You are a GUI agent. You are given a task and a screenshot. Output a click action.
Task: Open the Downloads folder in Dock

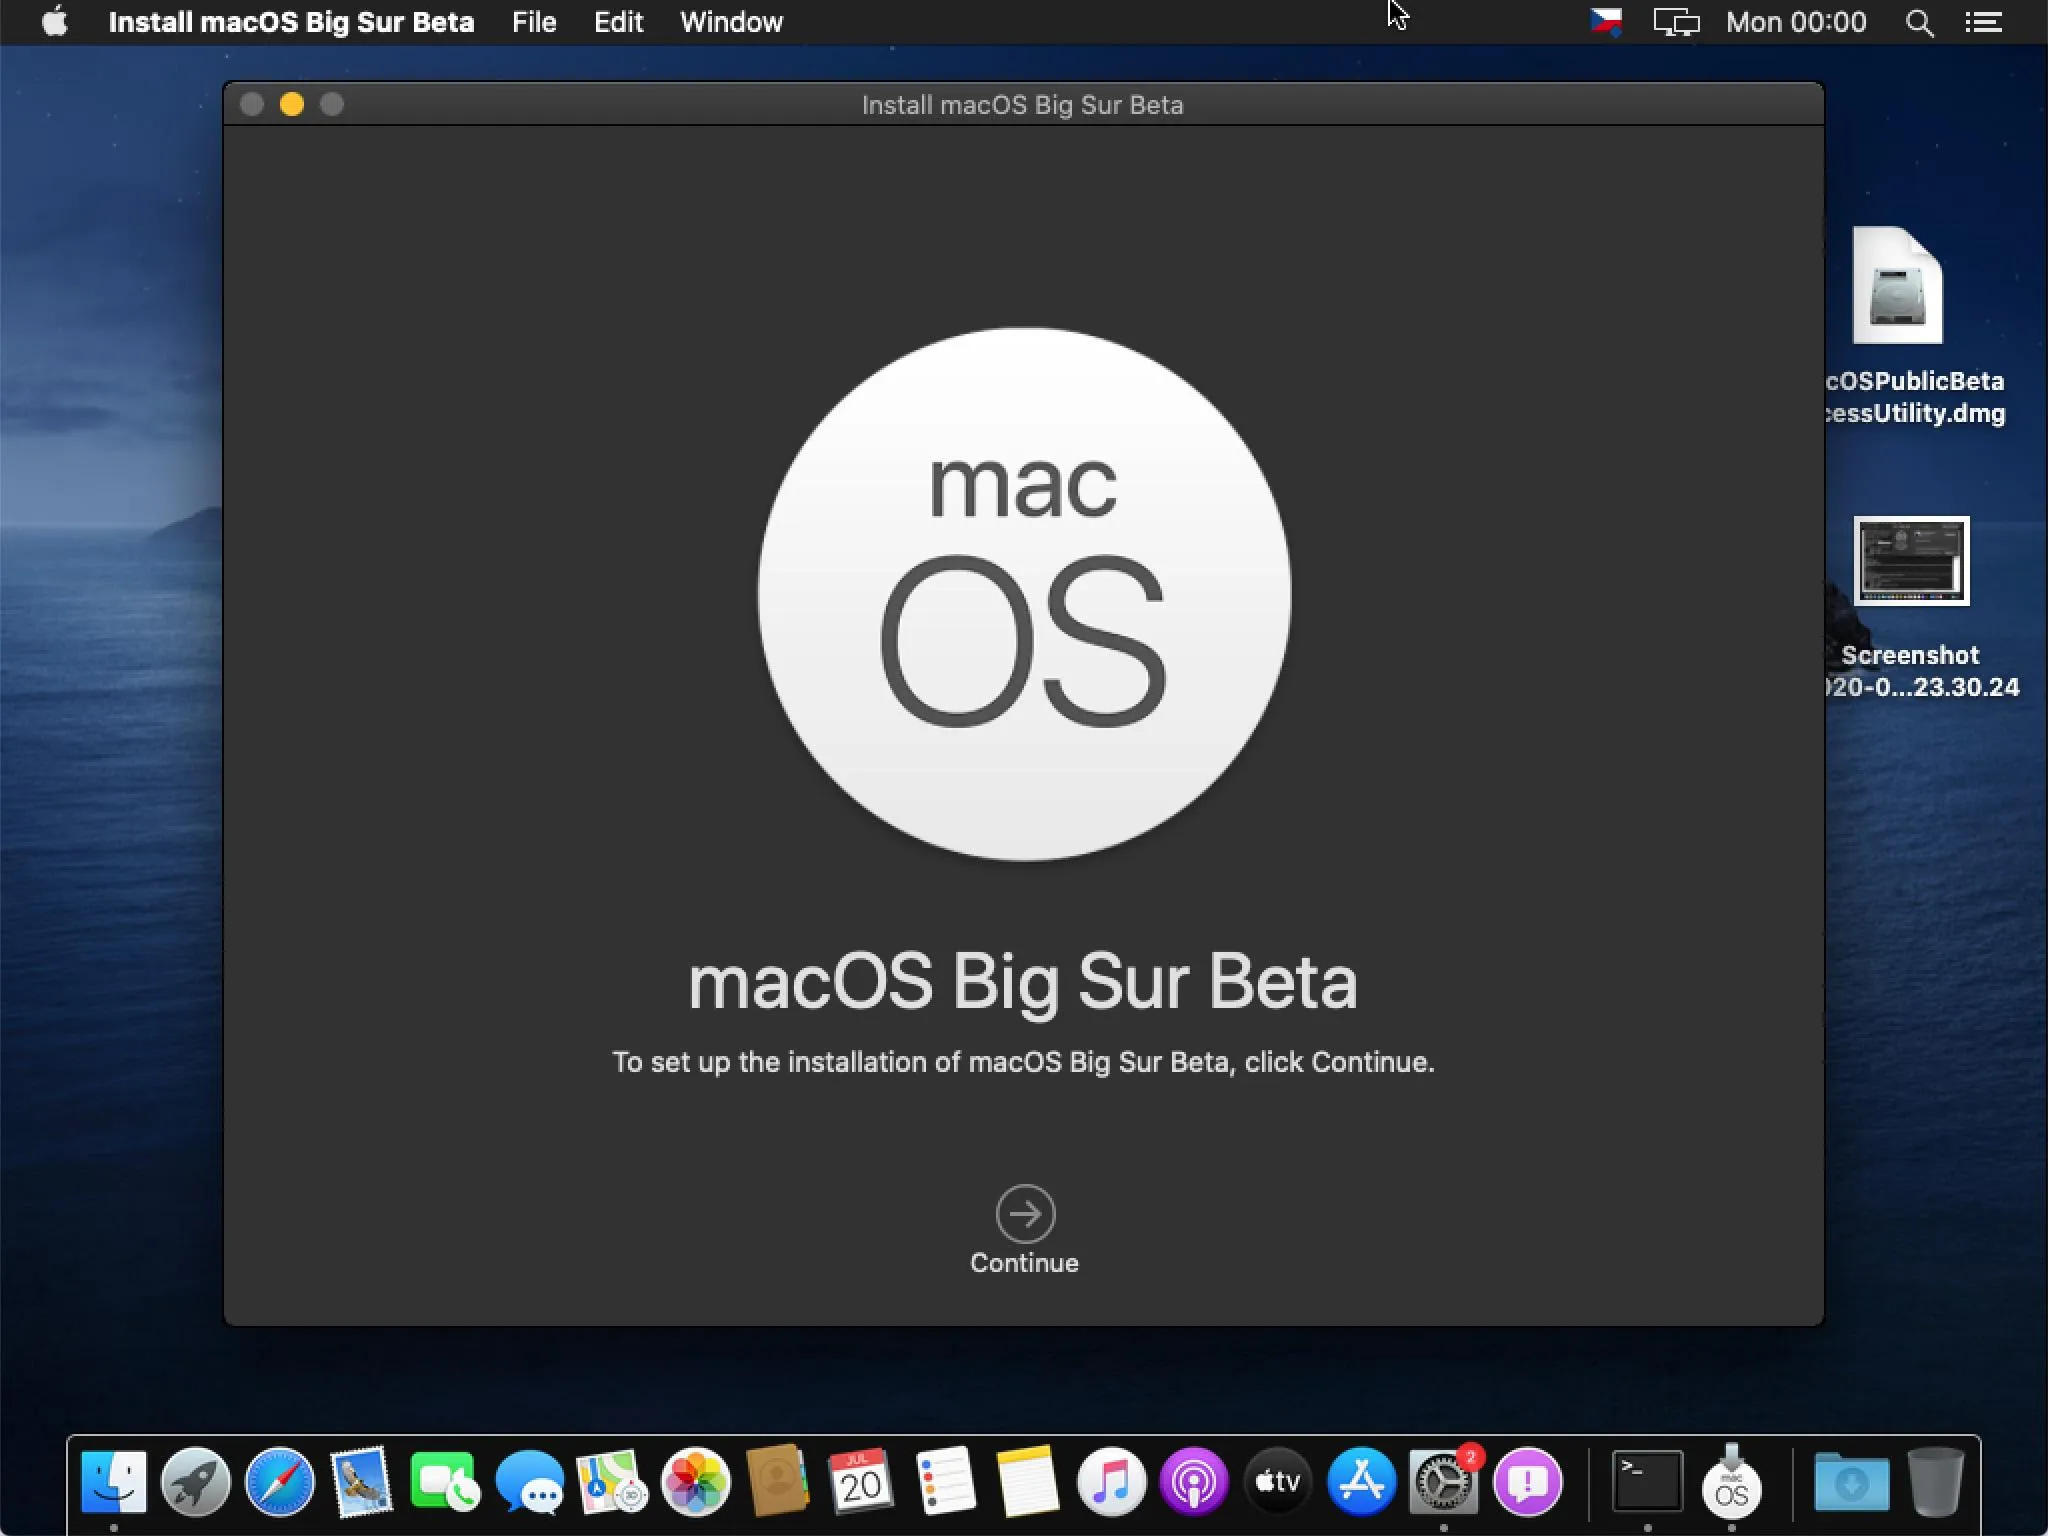coord(1851,1481)
